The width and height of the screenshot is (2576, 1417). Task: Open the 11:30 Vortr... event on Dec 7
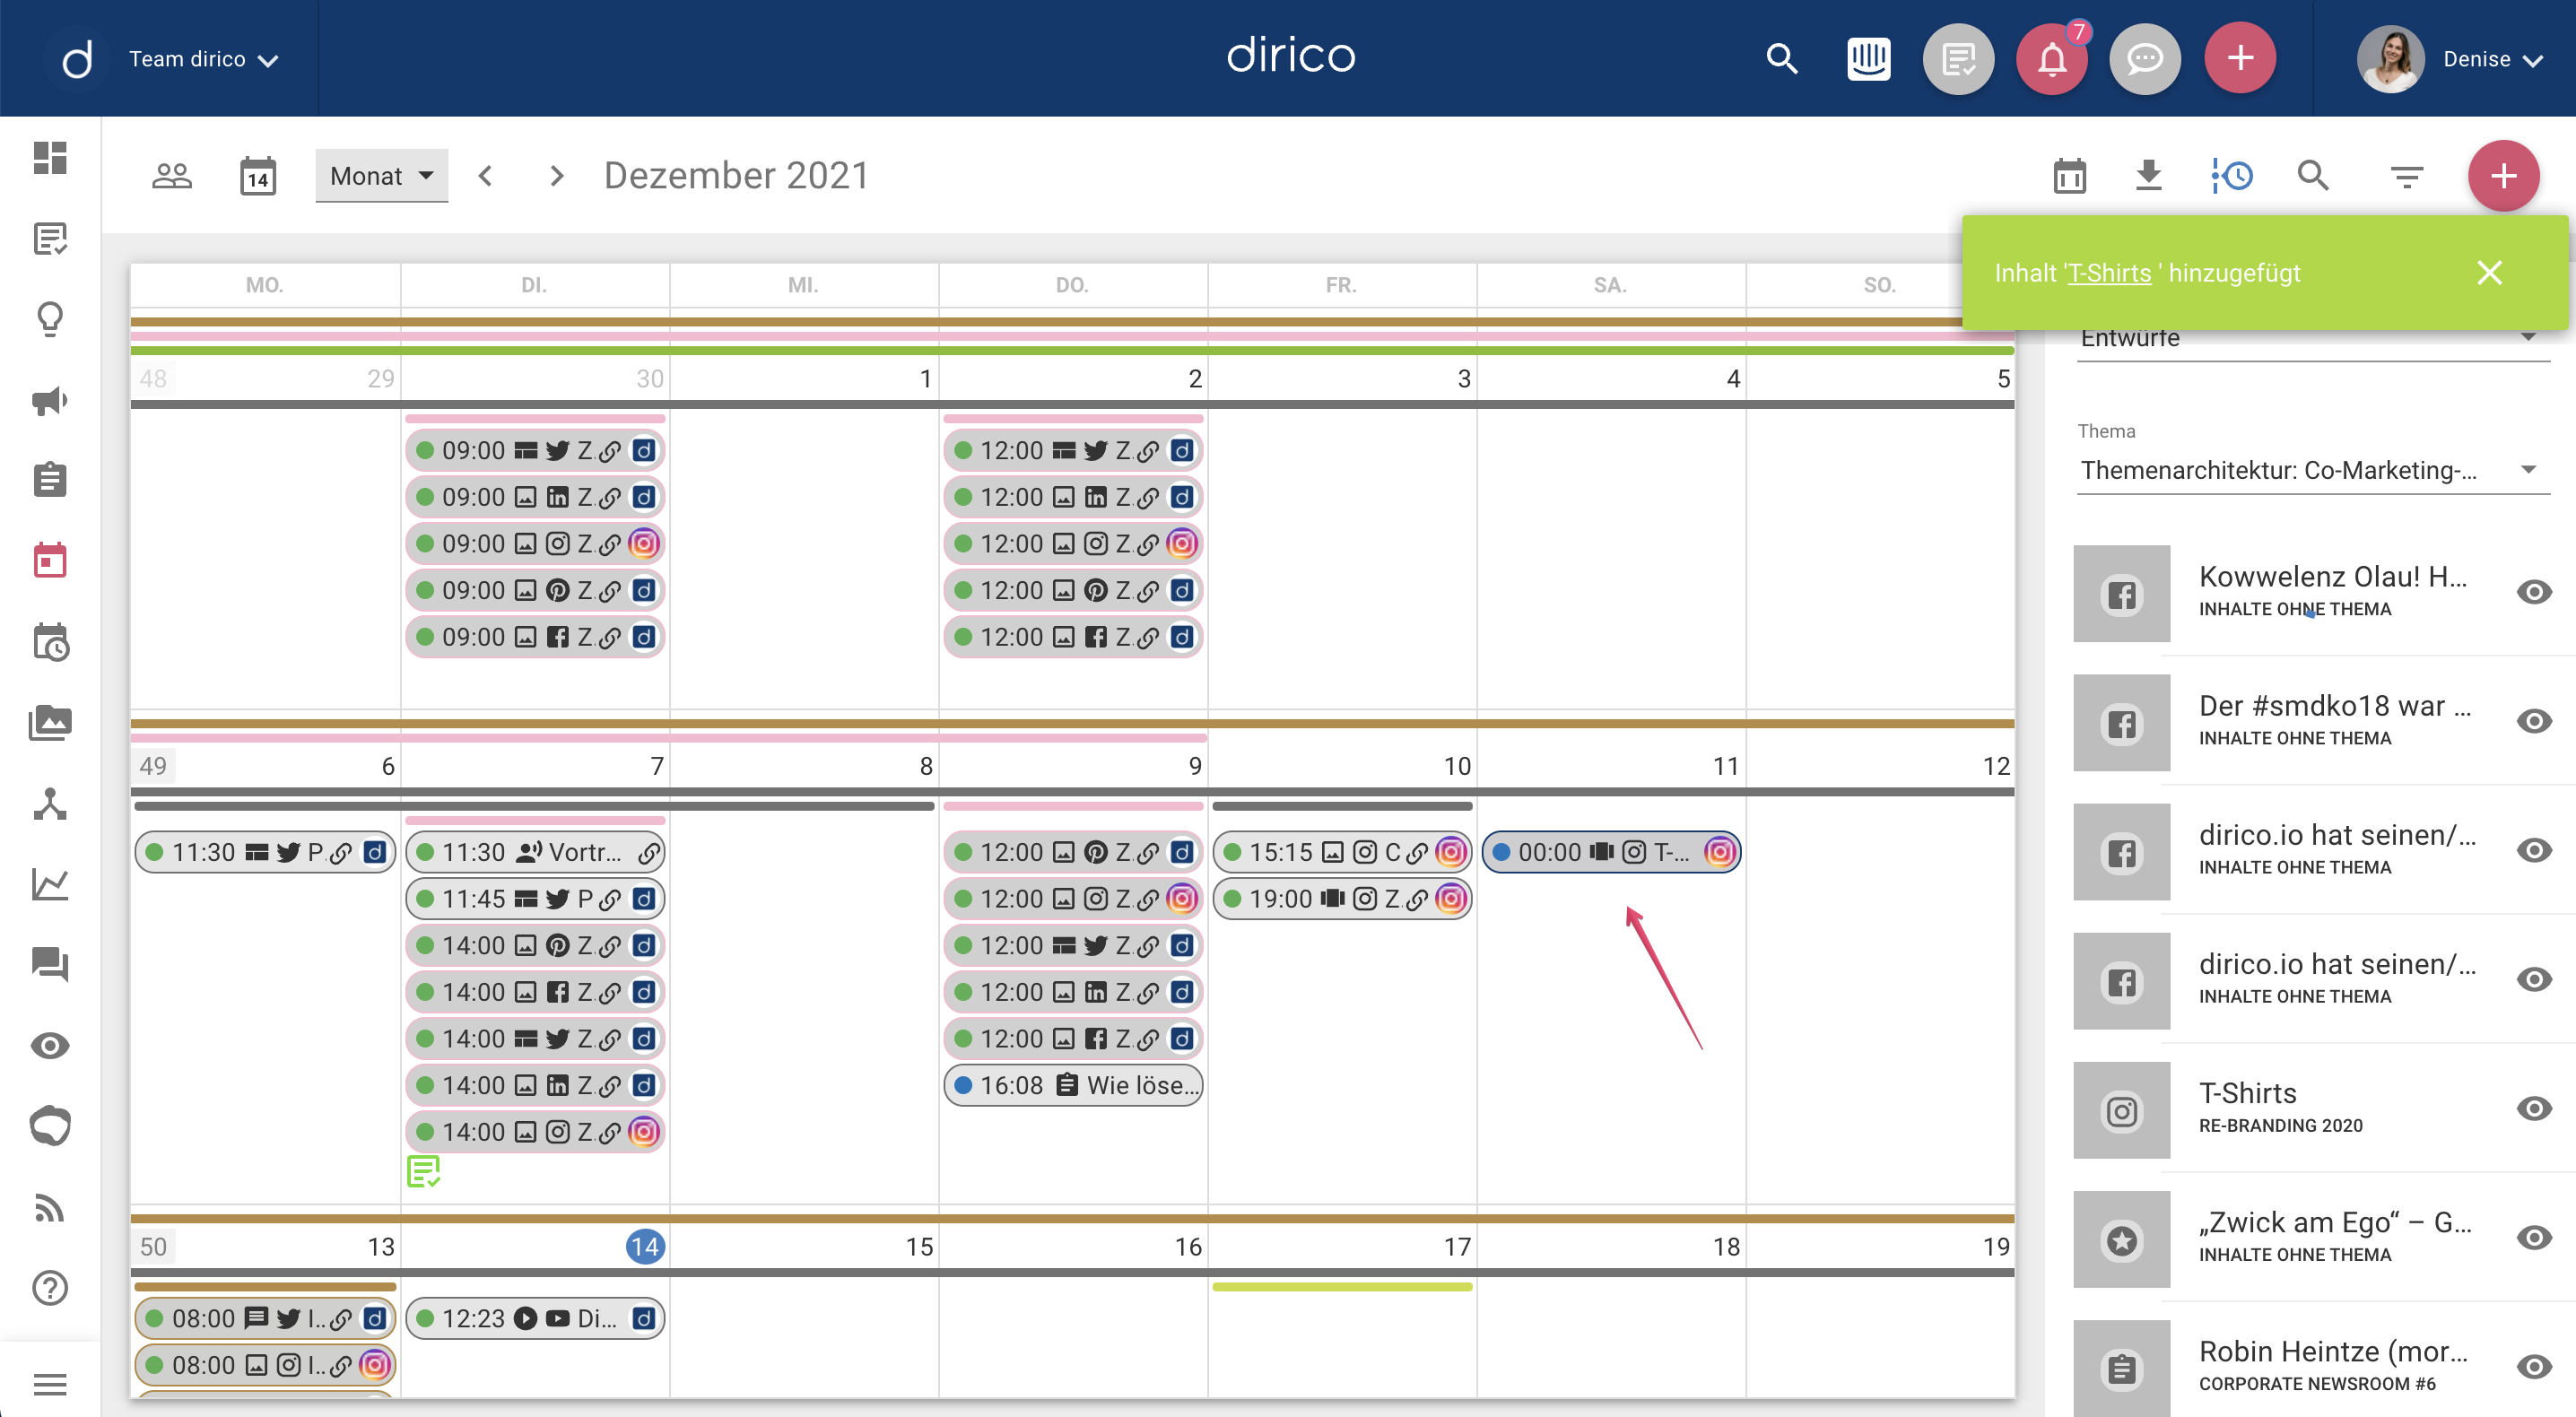(535, 852)
